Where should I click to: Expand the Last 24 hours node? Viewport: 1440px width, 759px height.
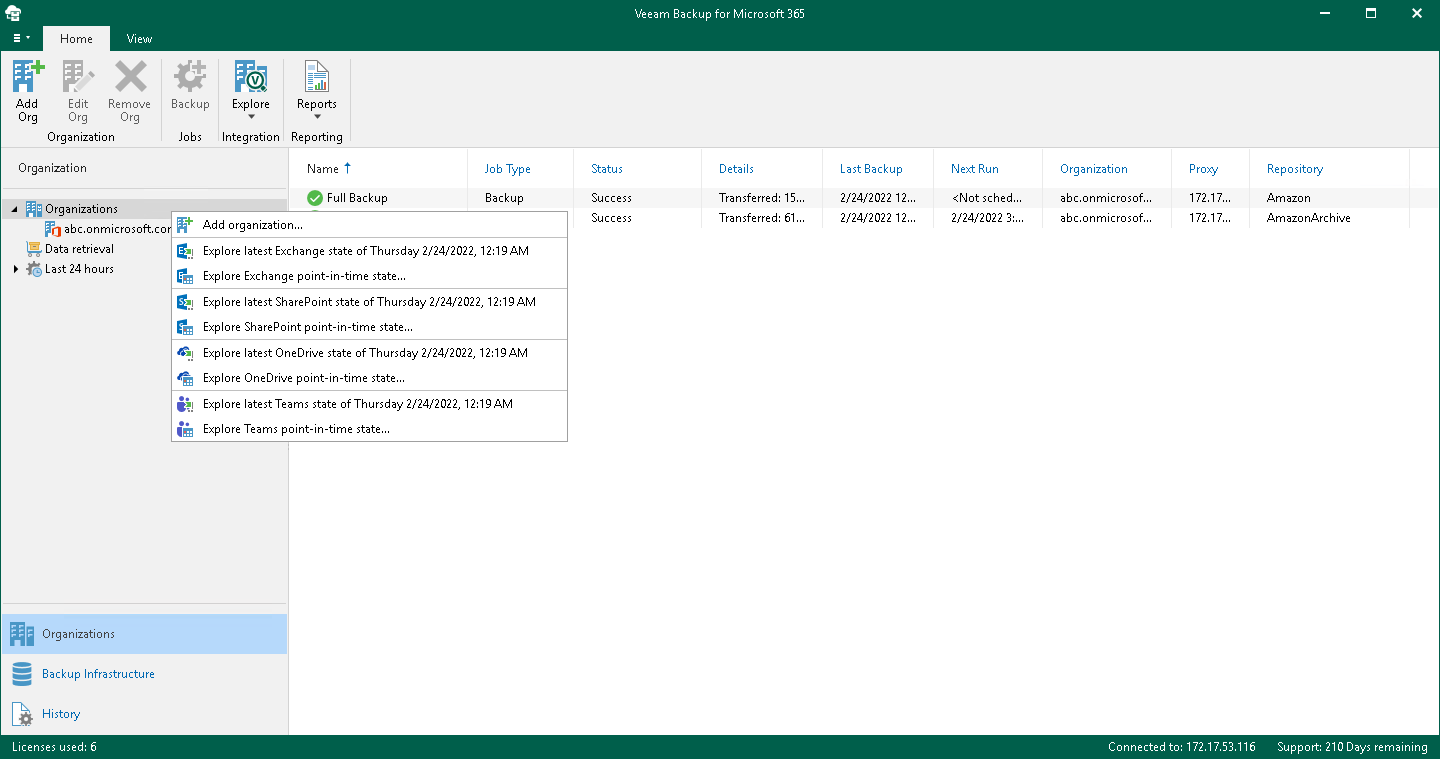[15, 269]
